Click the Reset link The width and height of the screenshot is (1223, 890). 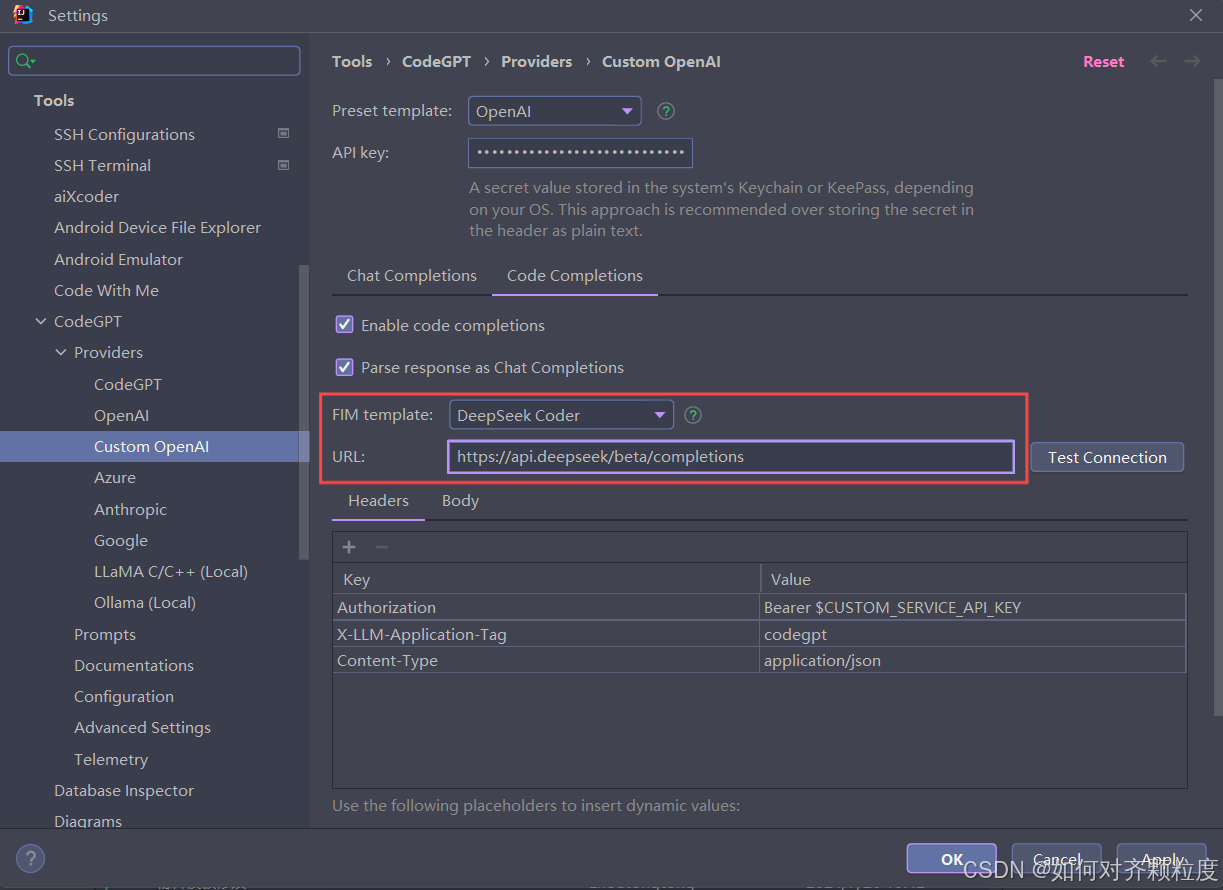(x=1104, y=61)
